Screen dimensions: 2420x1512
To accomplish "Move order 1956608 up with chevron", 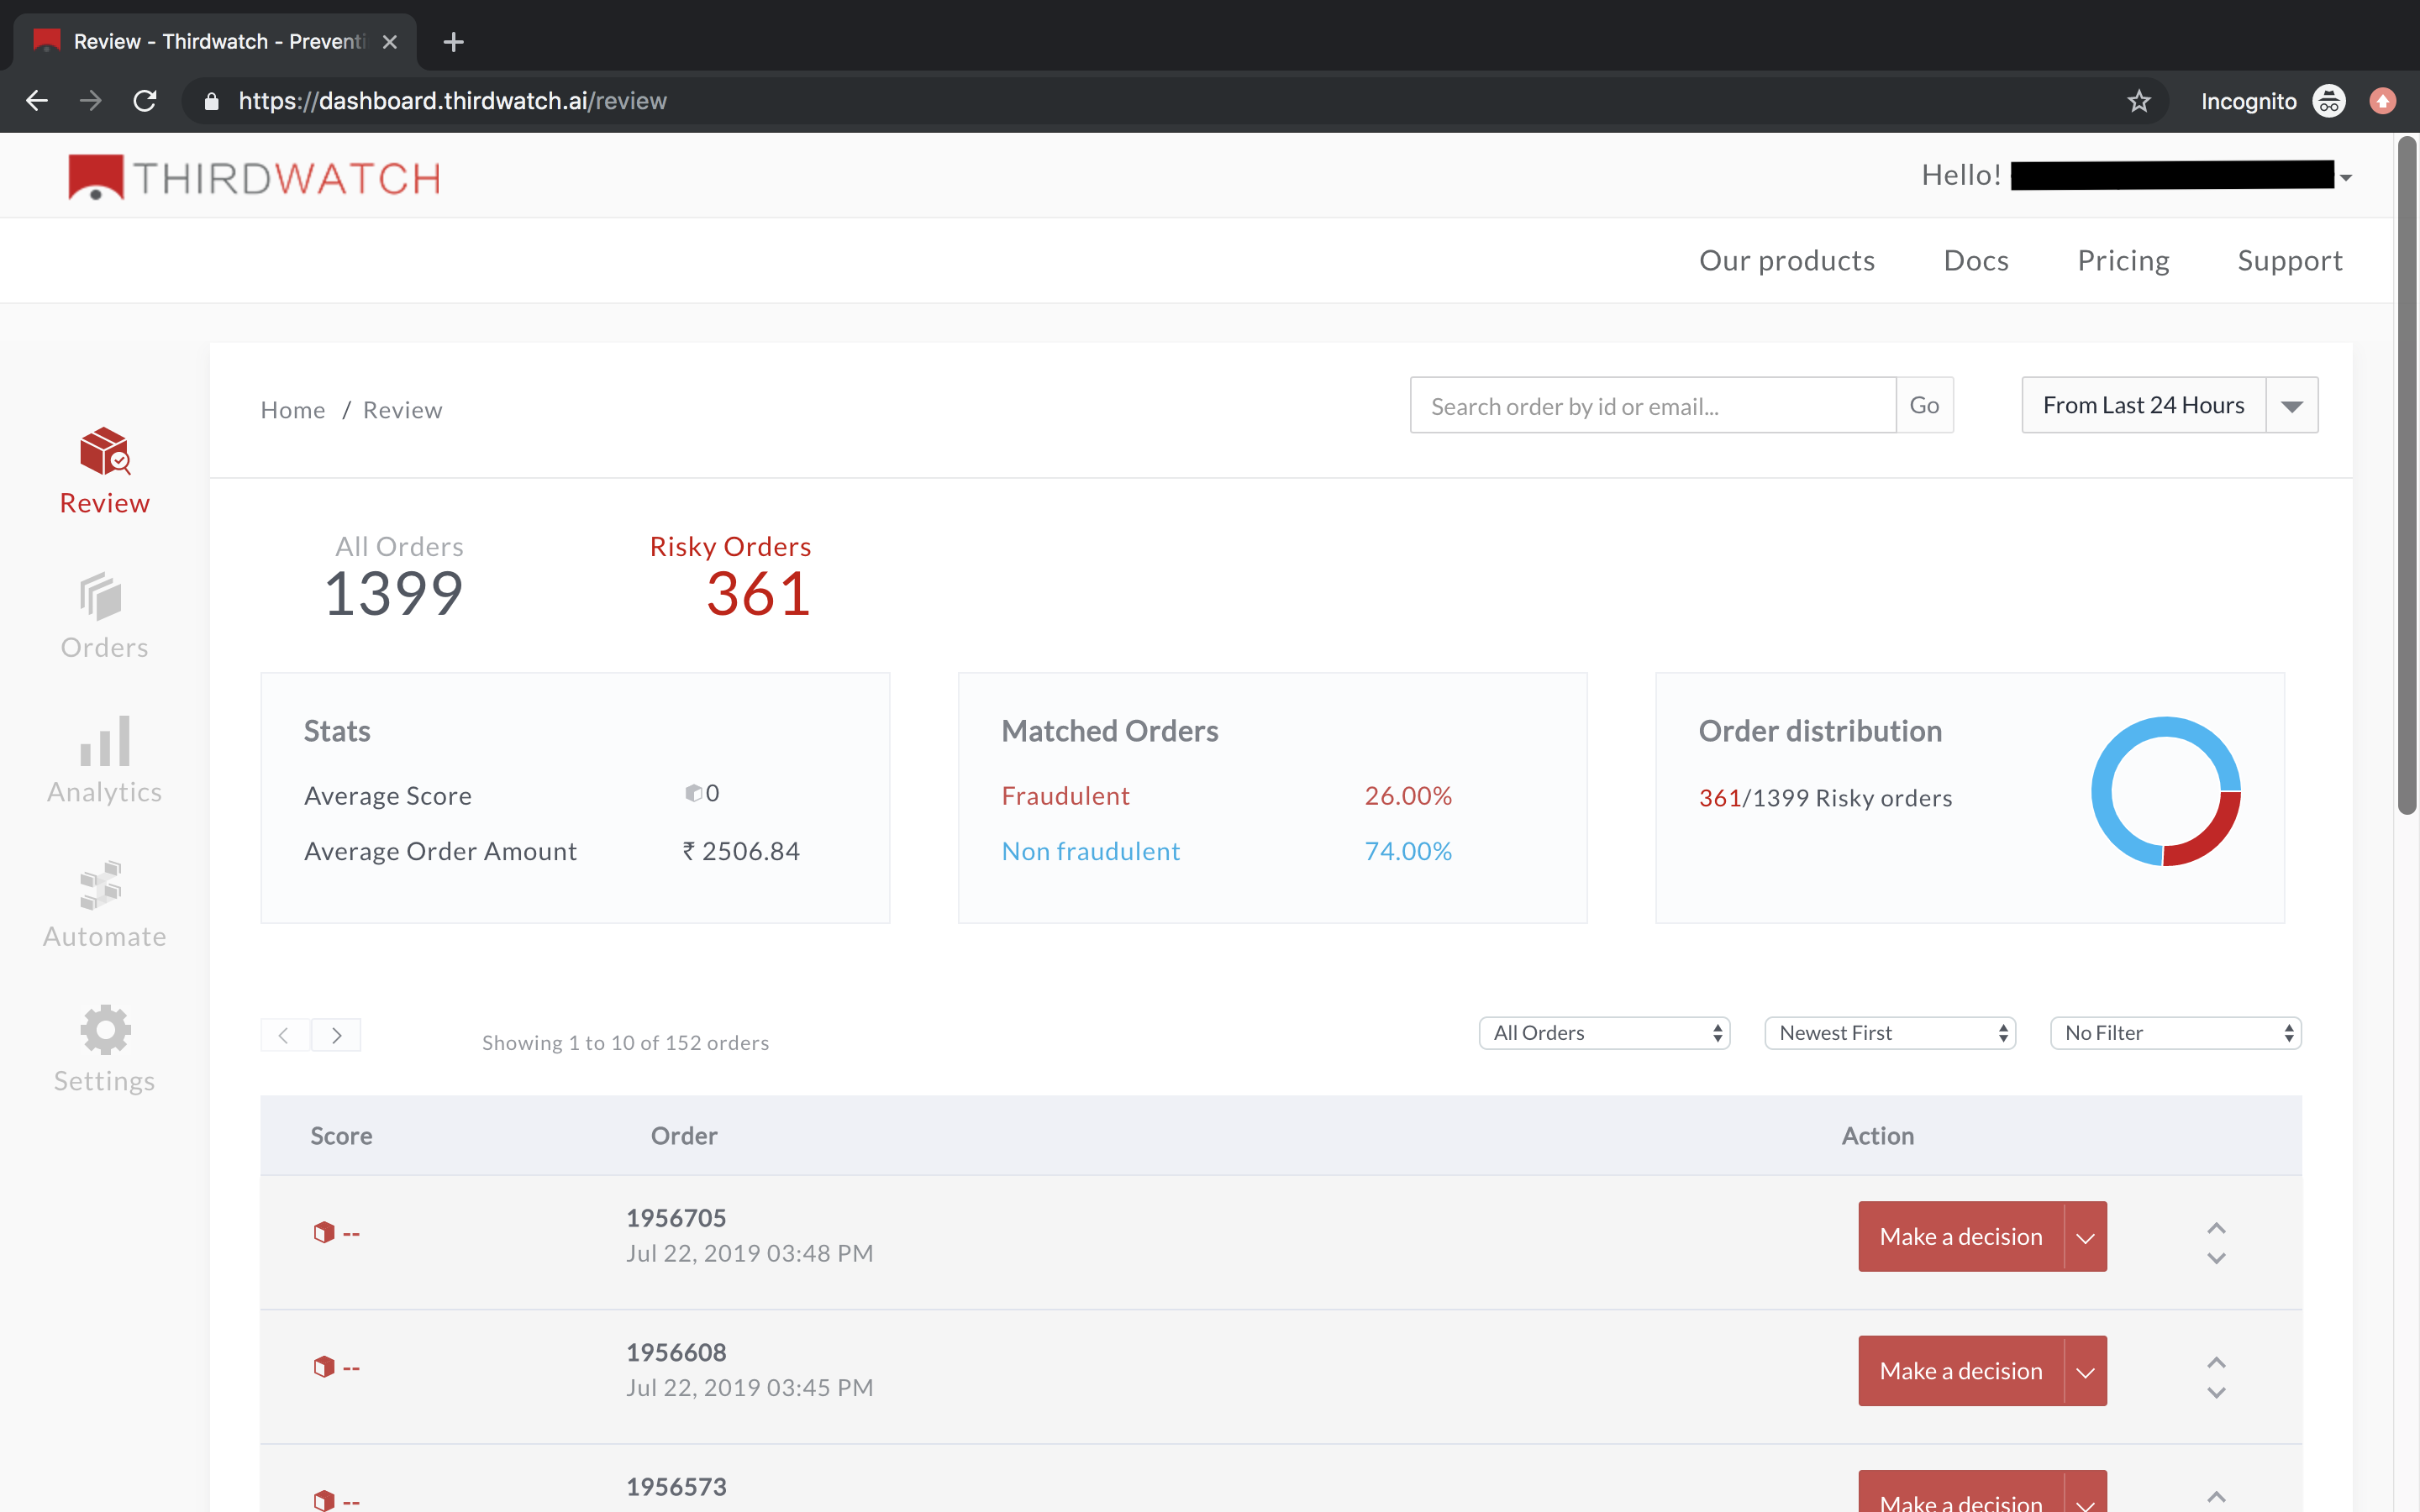I will [2216, 1362].
